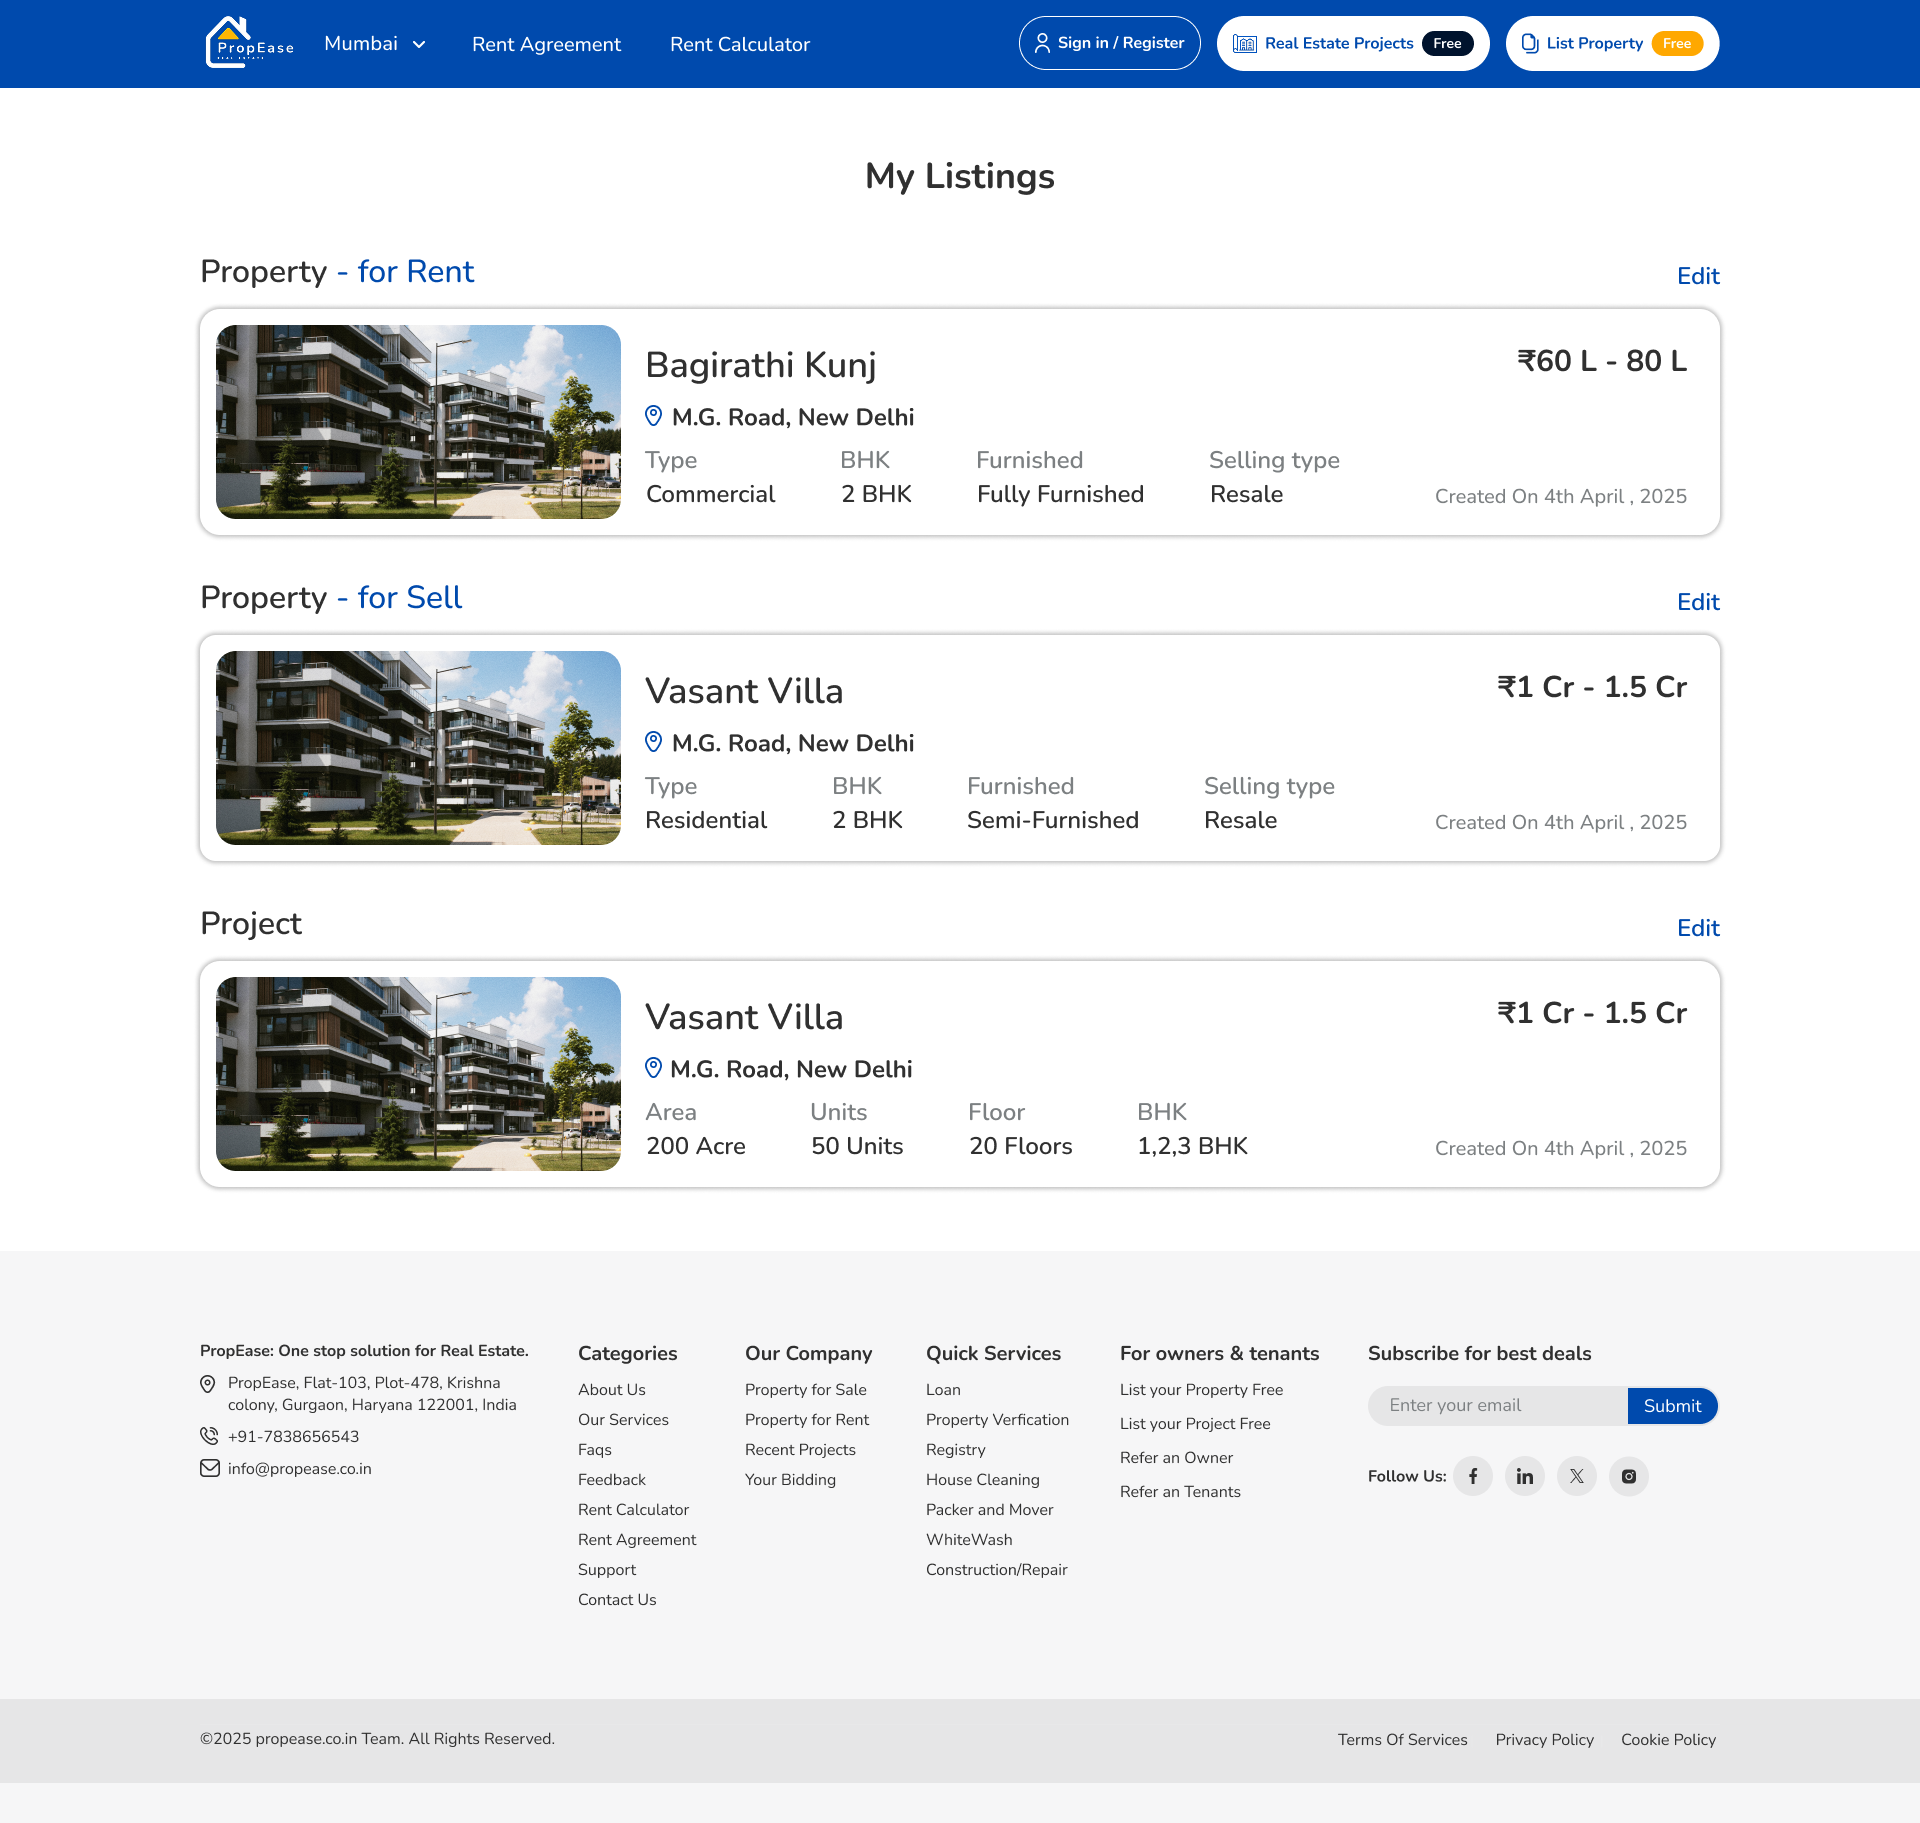Image resolution: width=1920 pixels, height=1823 pixels.
Task: Click the Submit subscribe button
Action: click(1672, 1406)
